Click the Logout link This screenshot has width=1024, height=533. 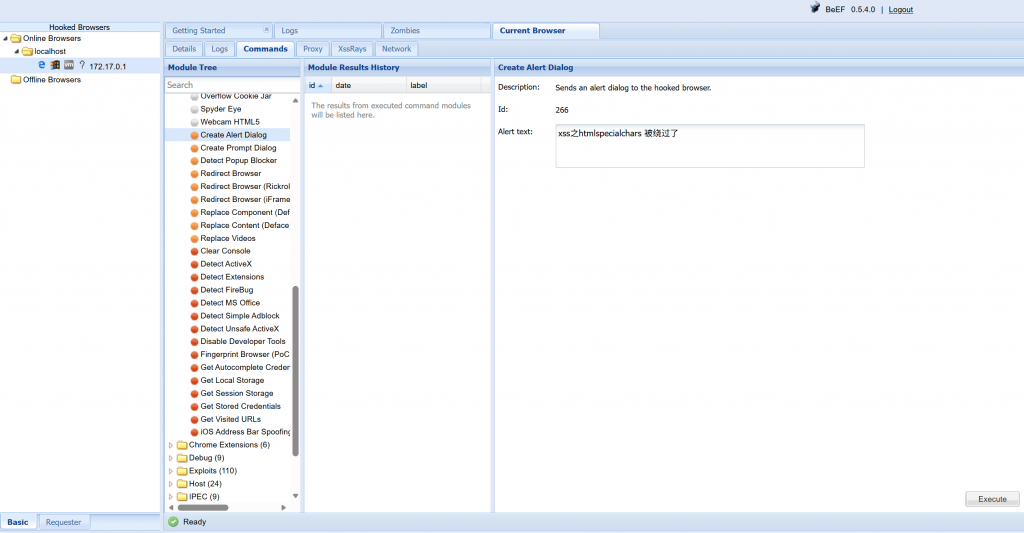tap(900, 10)
